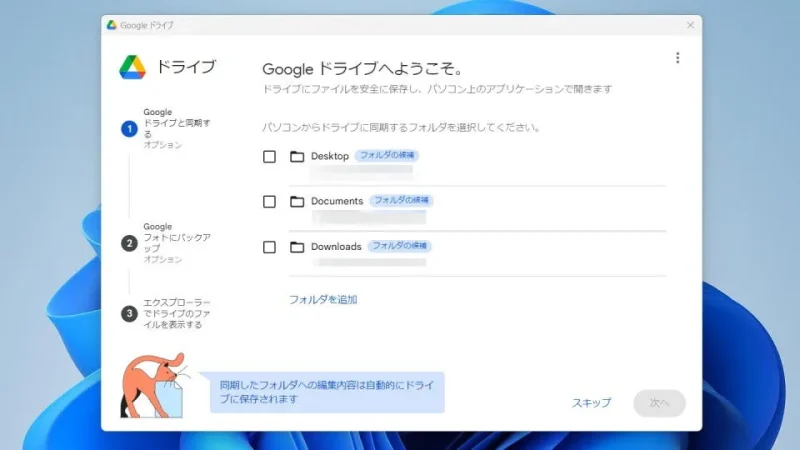Check the Downloads folder checkbox

point(269,247)
